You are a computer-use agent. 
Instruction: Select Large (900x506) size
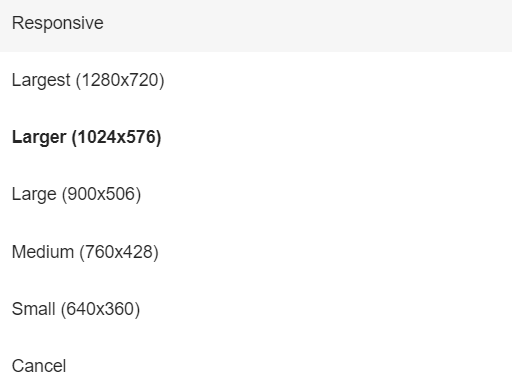pyautogui.click(x=256, y=194)
